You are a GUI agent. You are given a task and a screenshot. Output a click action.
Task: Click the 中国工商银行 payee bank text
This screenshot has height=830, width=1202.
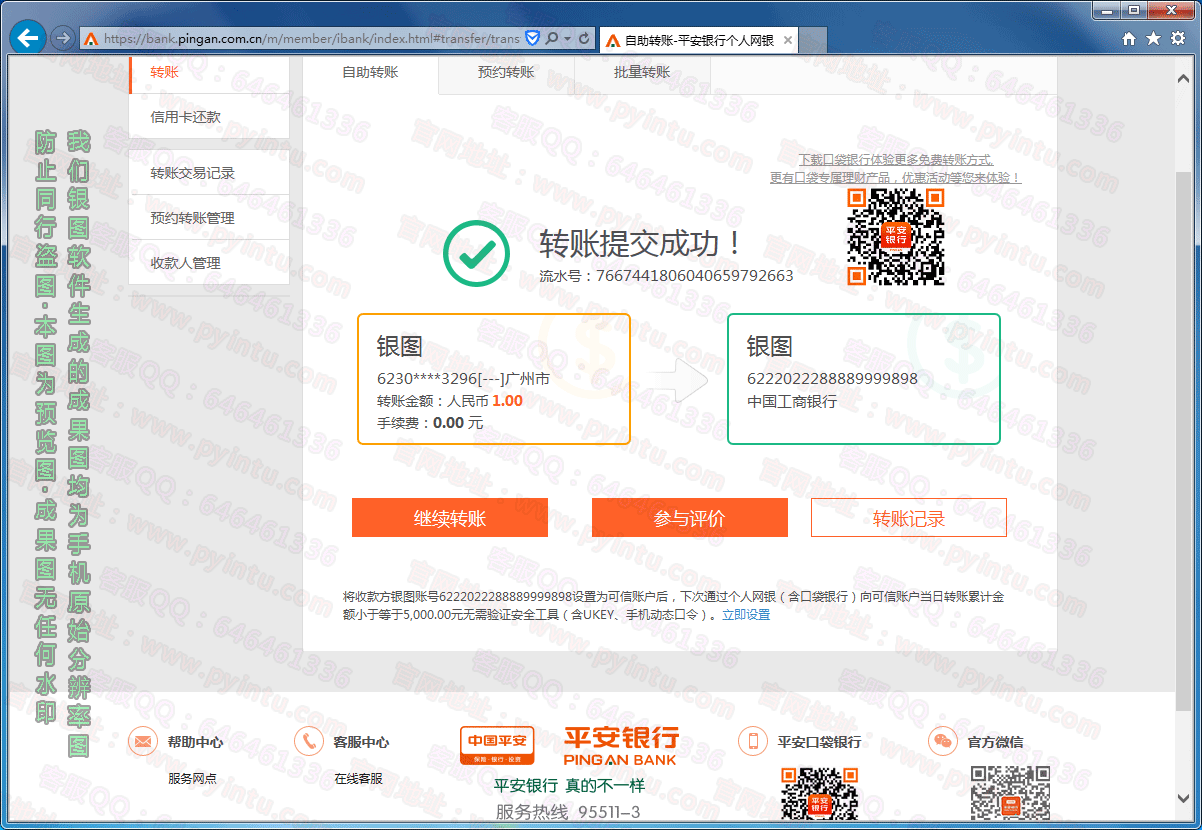coord(792,401)
